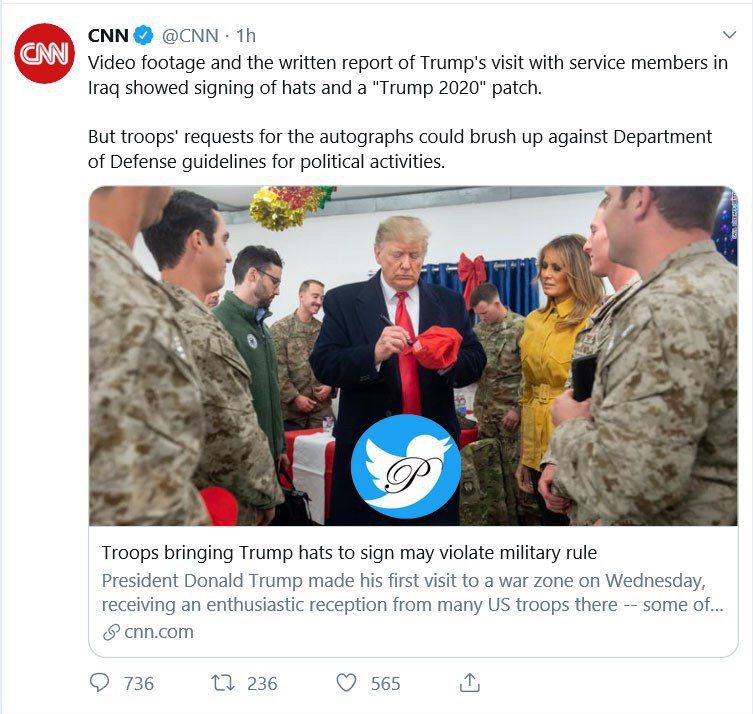
Task: Open the CNN profile avatar
Action: (x=44, y=53)
